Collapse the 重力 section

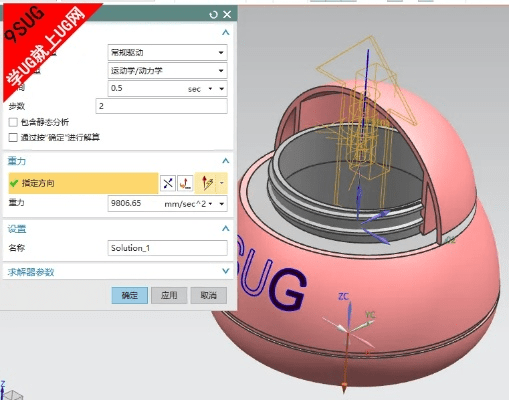point(226,161)
